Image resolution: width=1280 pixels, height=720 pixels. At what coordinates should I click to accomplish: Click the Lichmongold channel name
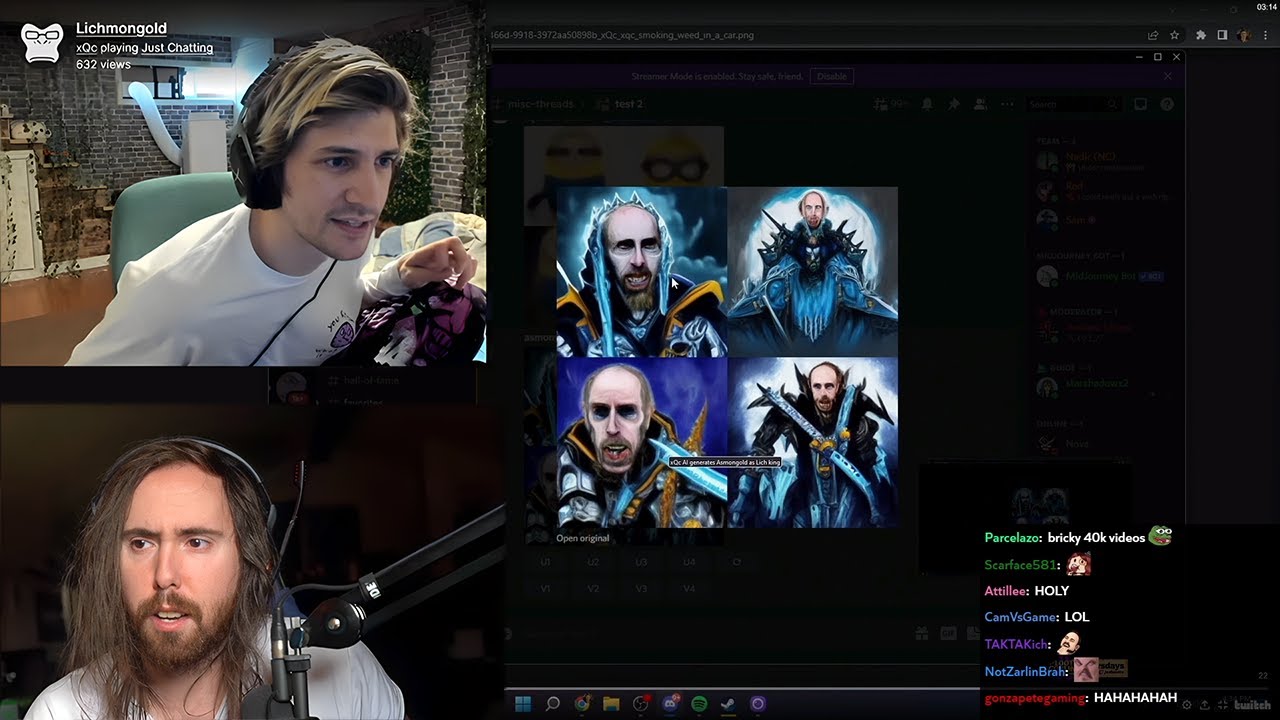pyautogui.click(x=121, y=28)
